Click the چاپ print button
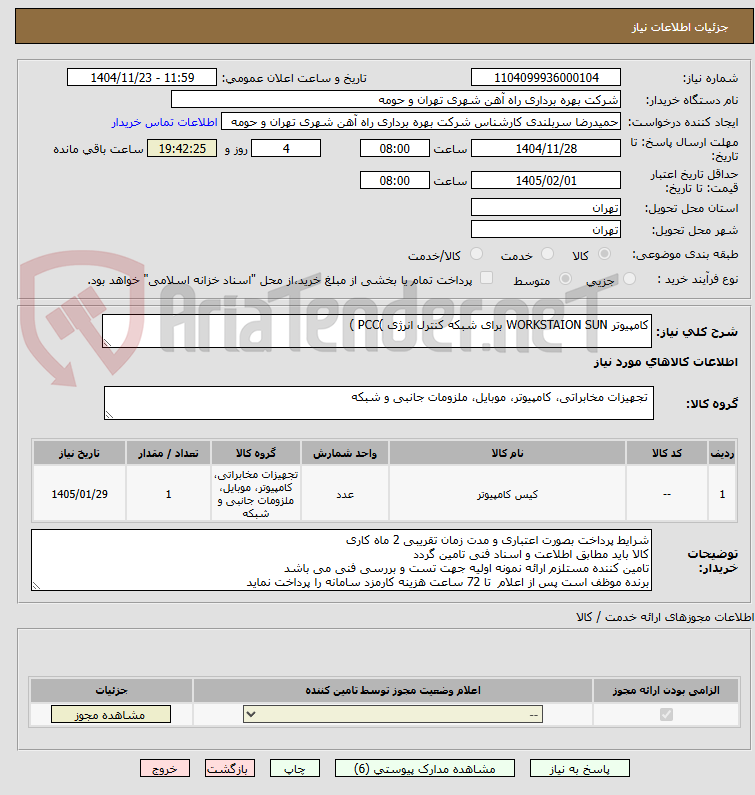Viewport: 755px width, 795px height. tap(295, 769)
